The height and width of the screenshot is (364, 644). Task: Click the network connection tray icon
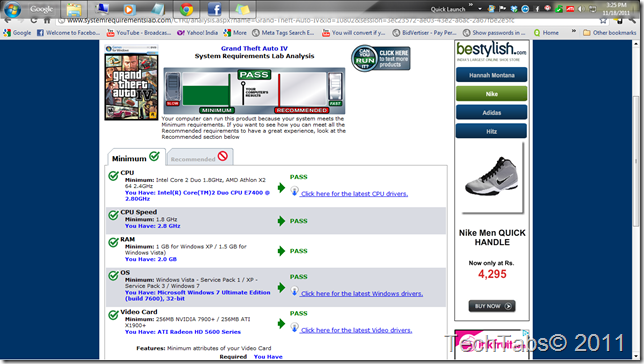click(592, 9)
